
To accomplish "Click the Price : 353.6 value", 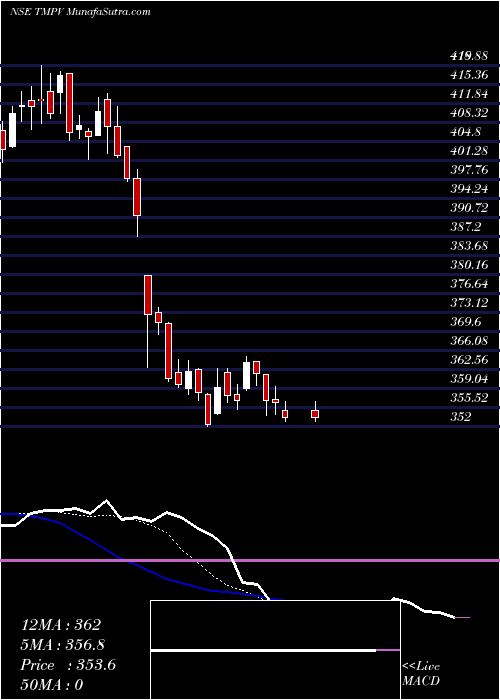I will pyautogui.click(x=68, y=665).
